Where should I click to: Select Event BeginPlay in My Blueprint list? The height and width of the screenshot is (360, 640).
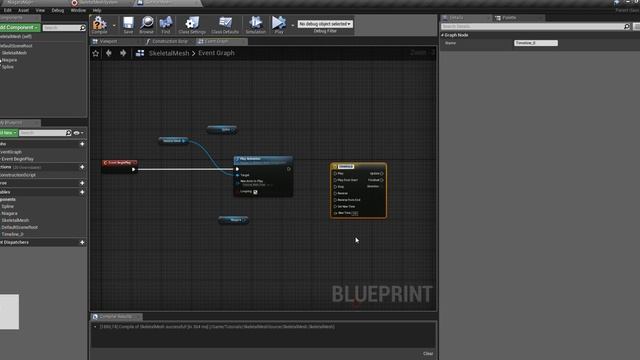[18, 159]
